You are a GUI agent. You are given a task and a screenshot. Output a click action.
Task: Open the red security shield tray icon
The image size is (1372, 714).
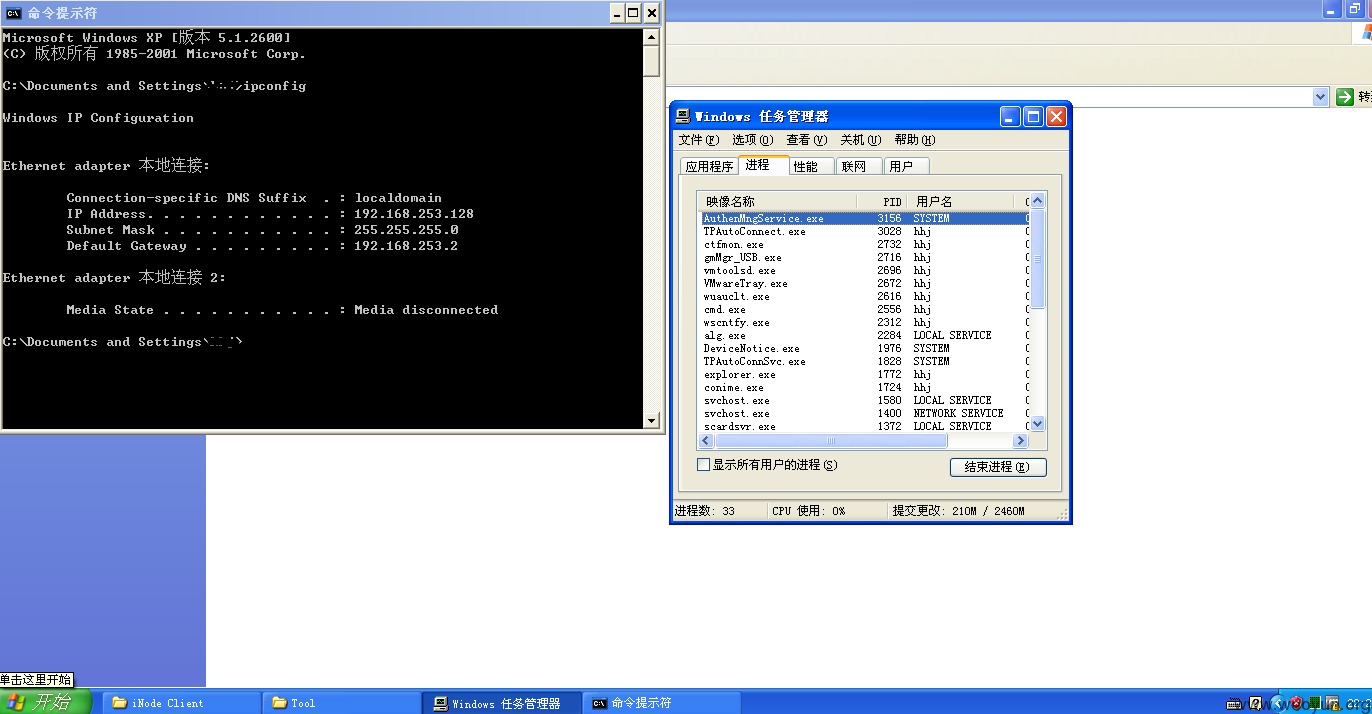pyautogui.click(x=1295, y=703)
